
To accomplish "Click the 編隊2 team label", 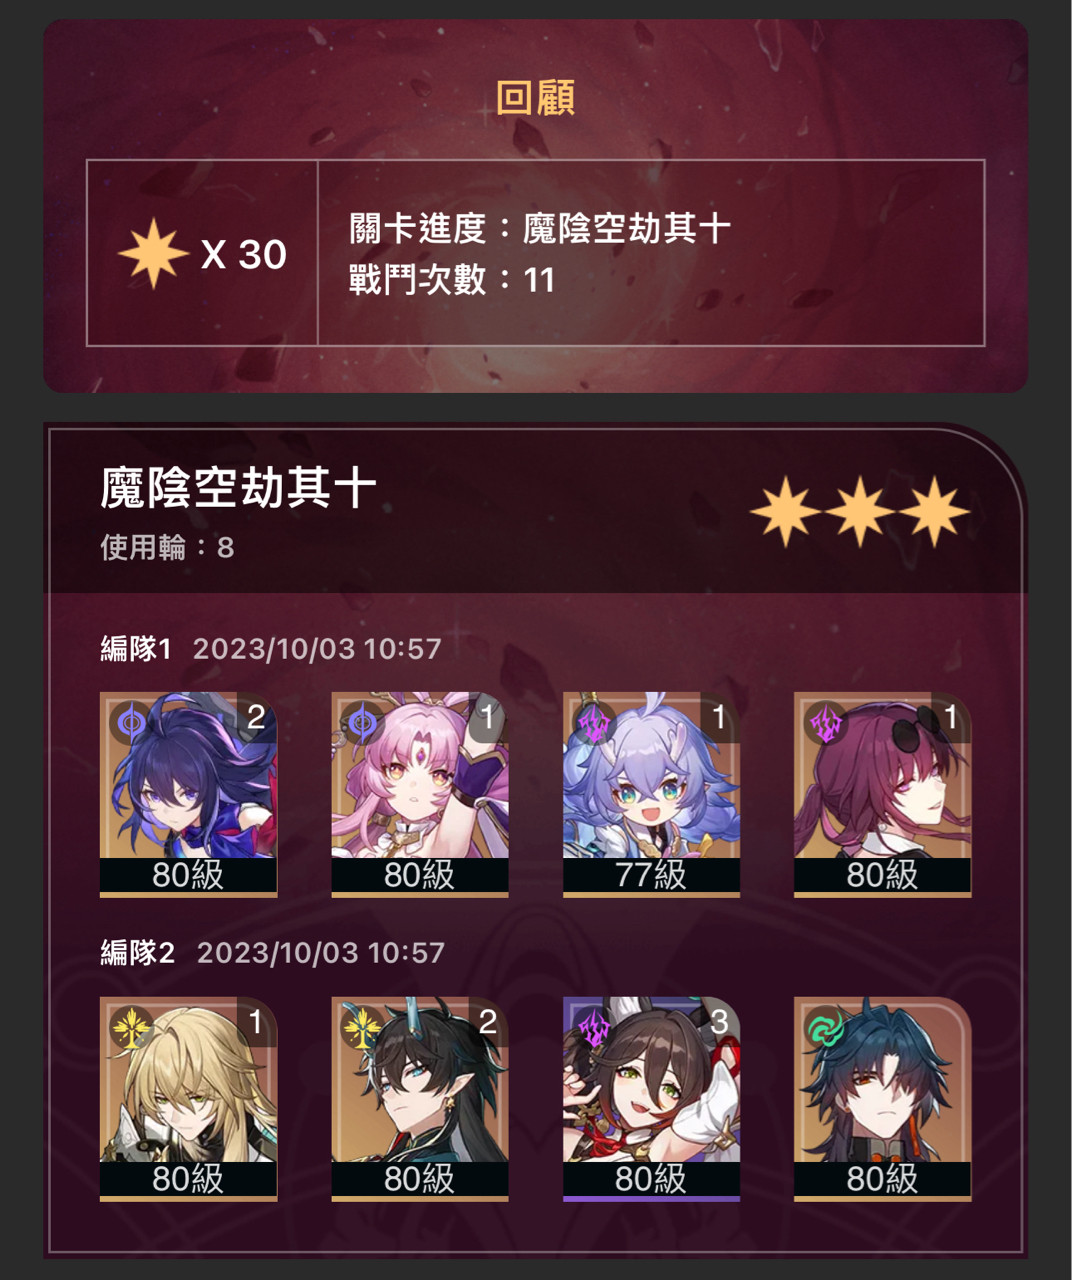I will tap(138, 953).
